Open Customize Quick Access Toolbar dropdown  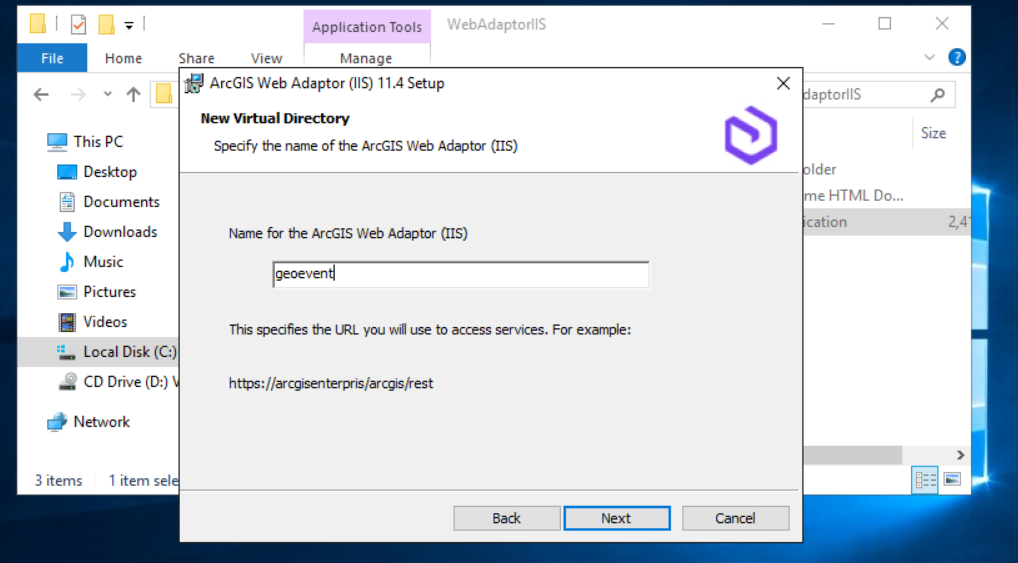(129, 25)
